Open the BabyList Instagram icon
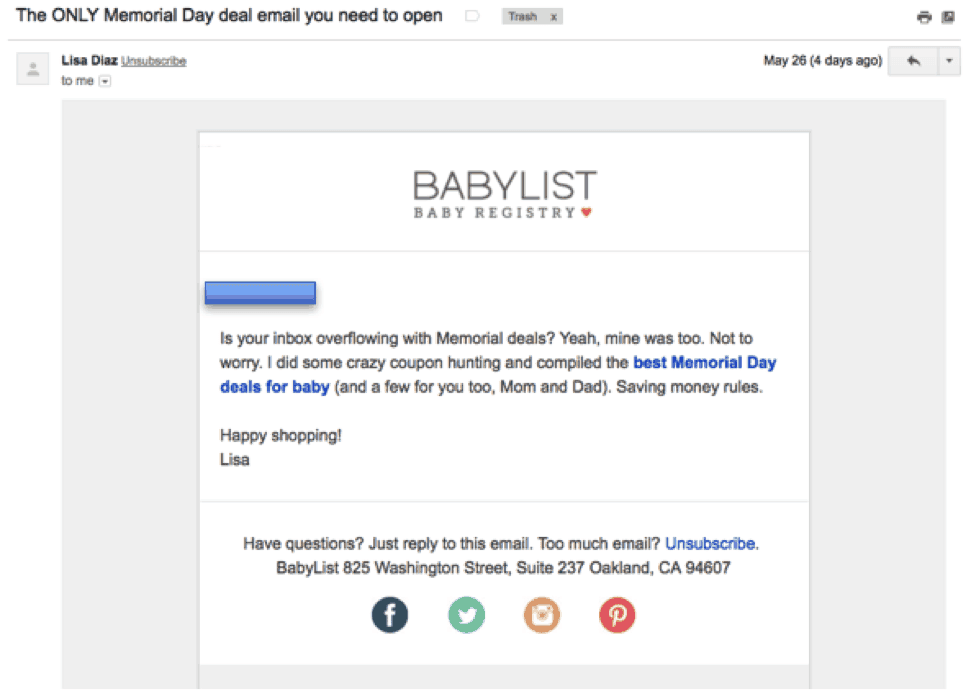The width and height of the screenshot is (975, 694). [x=542, y=615]
